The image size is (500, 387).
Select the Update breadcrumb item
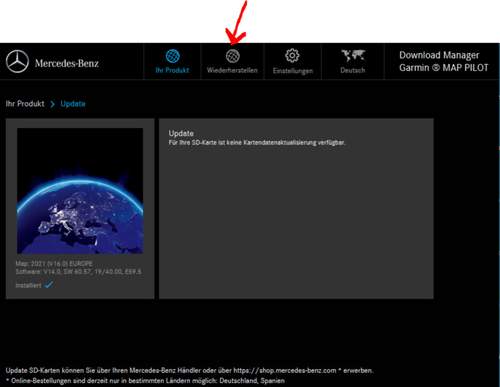pyautogui.click(x=73, y=104)
